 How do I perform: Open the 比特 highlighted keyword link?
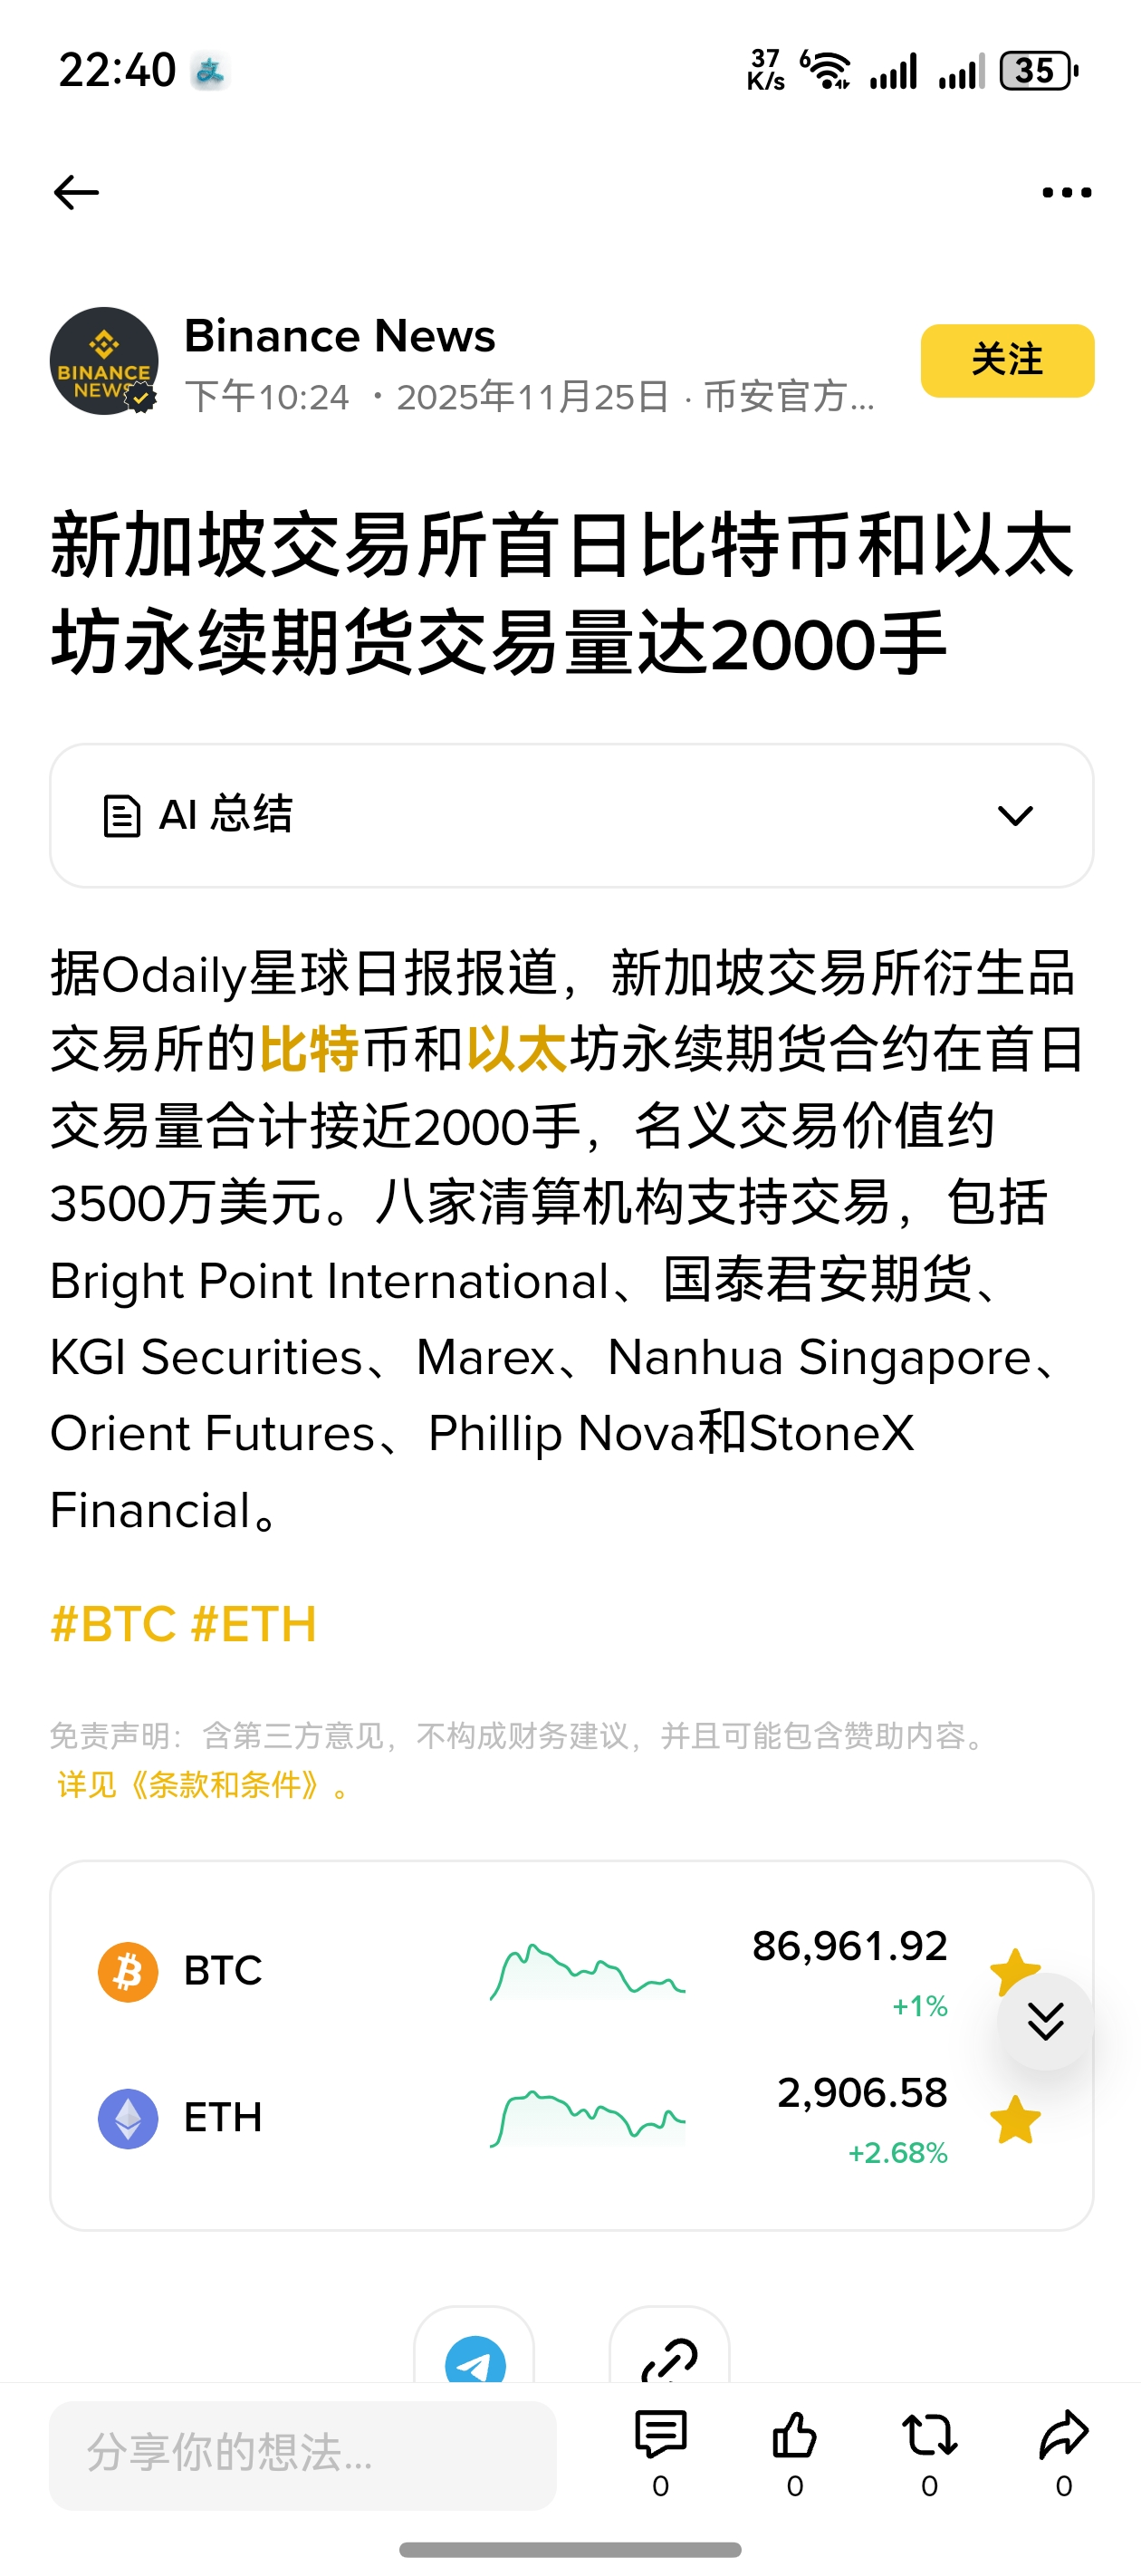pyautogui.click(x=308, y=1050)
